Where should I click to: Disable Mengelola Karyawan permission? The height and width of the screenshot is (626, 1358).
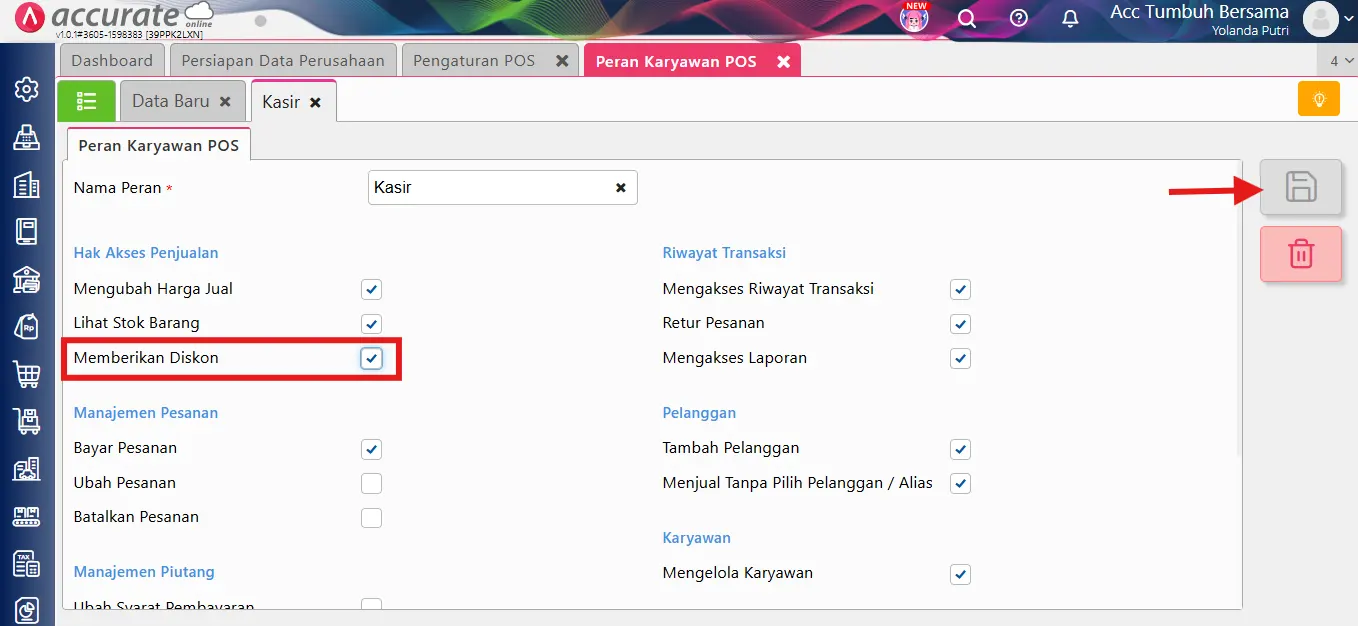(960, 574)
